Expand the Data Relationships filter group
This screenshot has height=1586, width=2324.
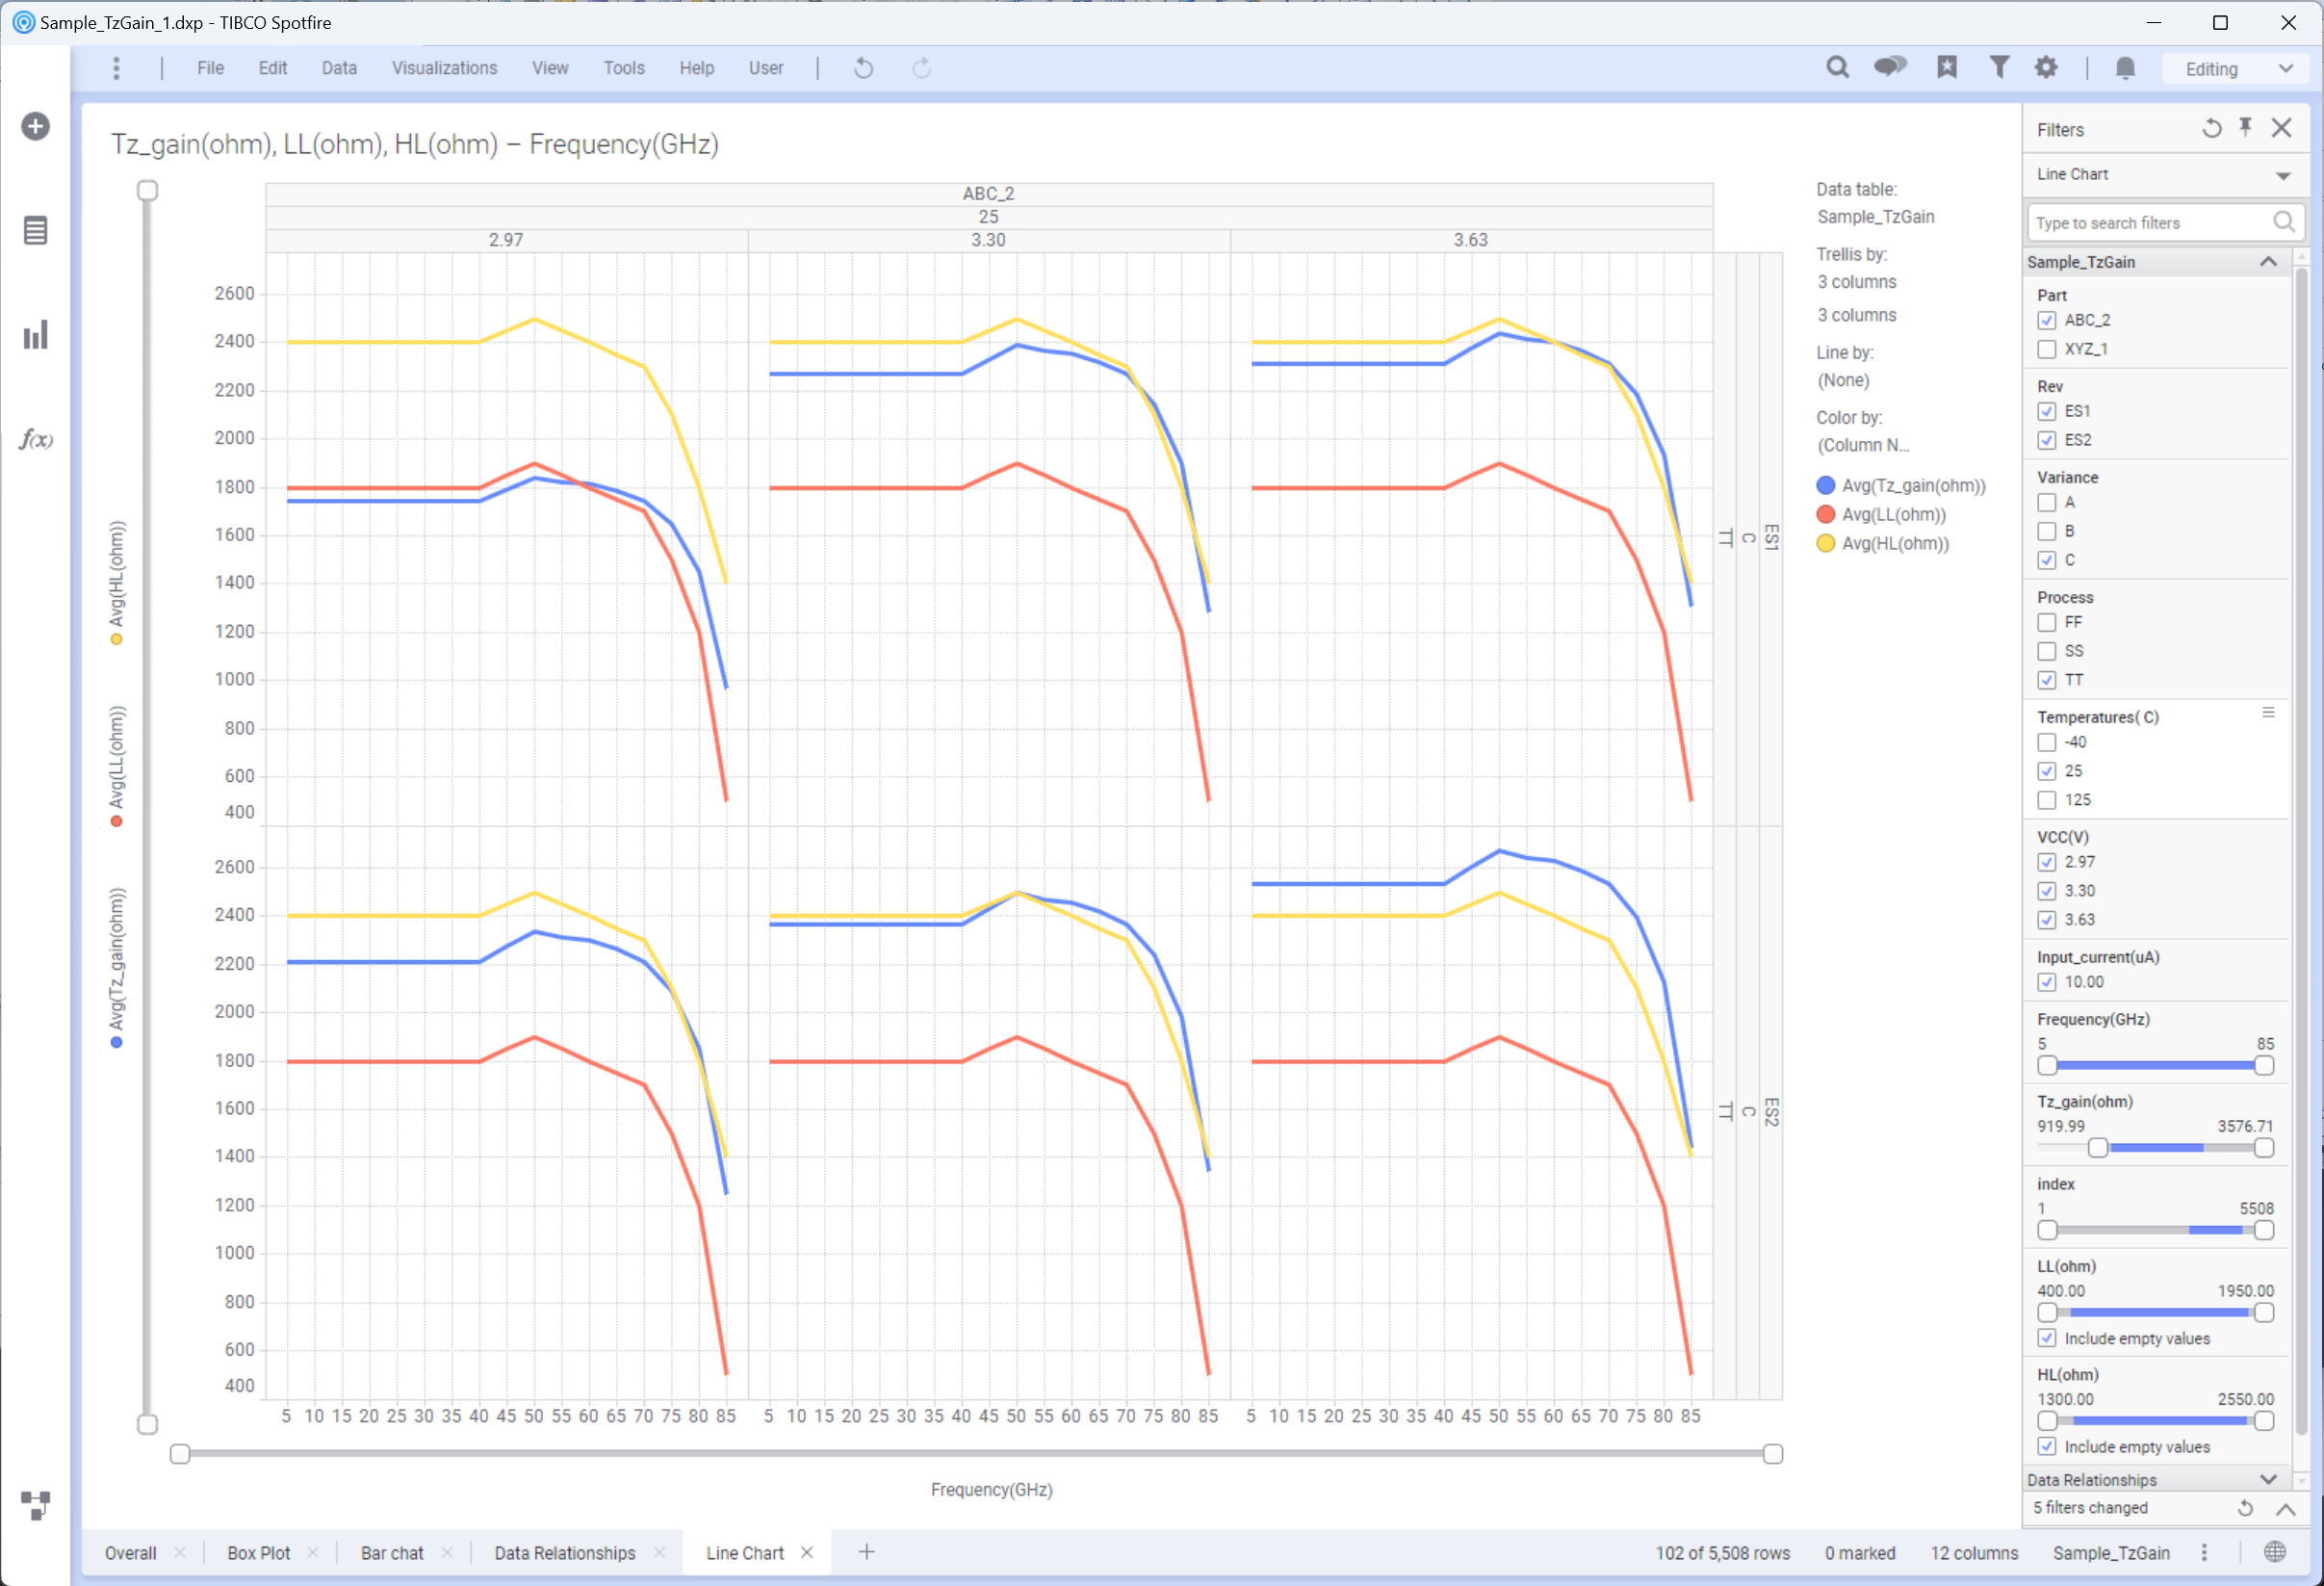pyautogui.click(x=2267, y=1480)
